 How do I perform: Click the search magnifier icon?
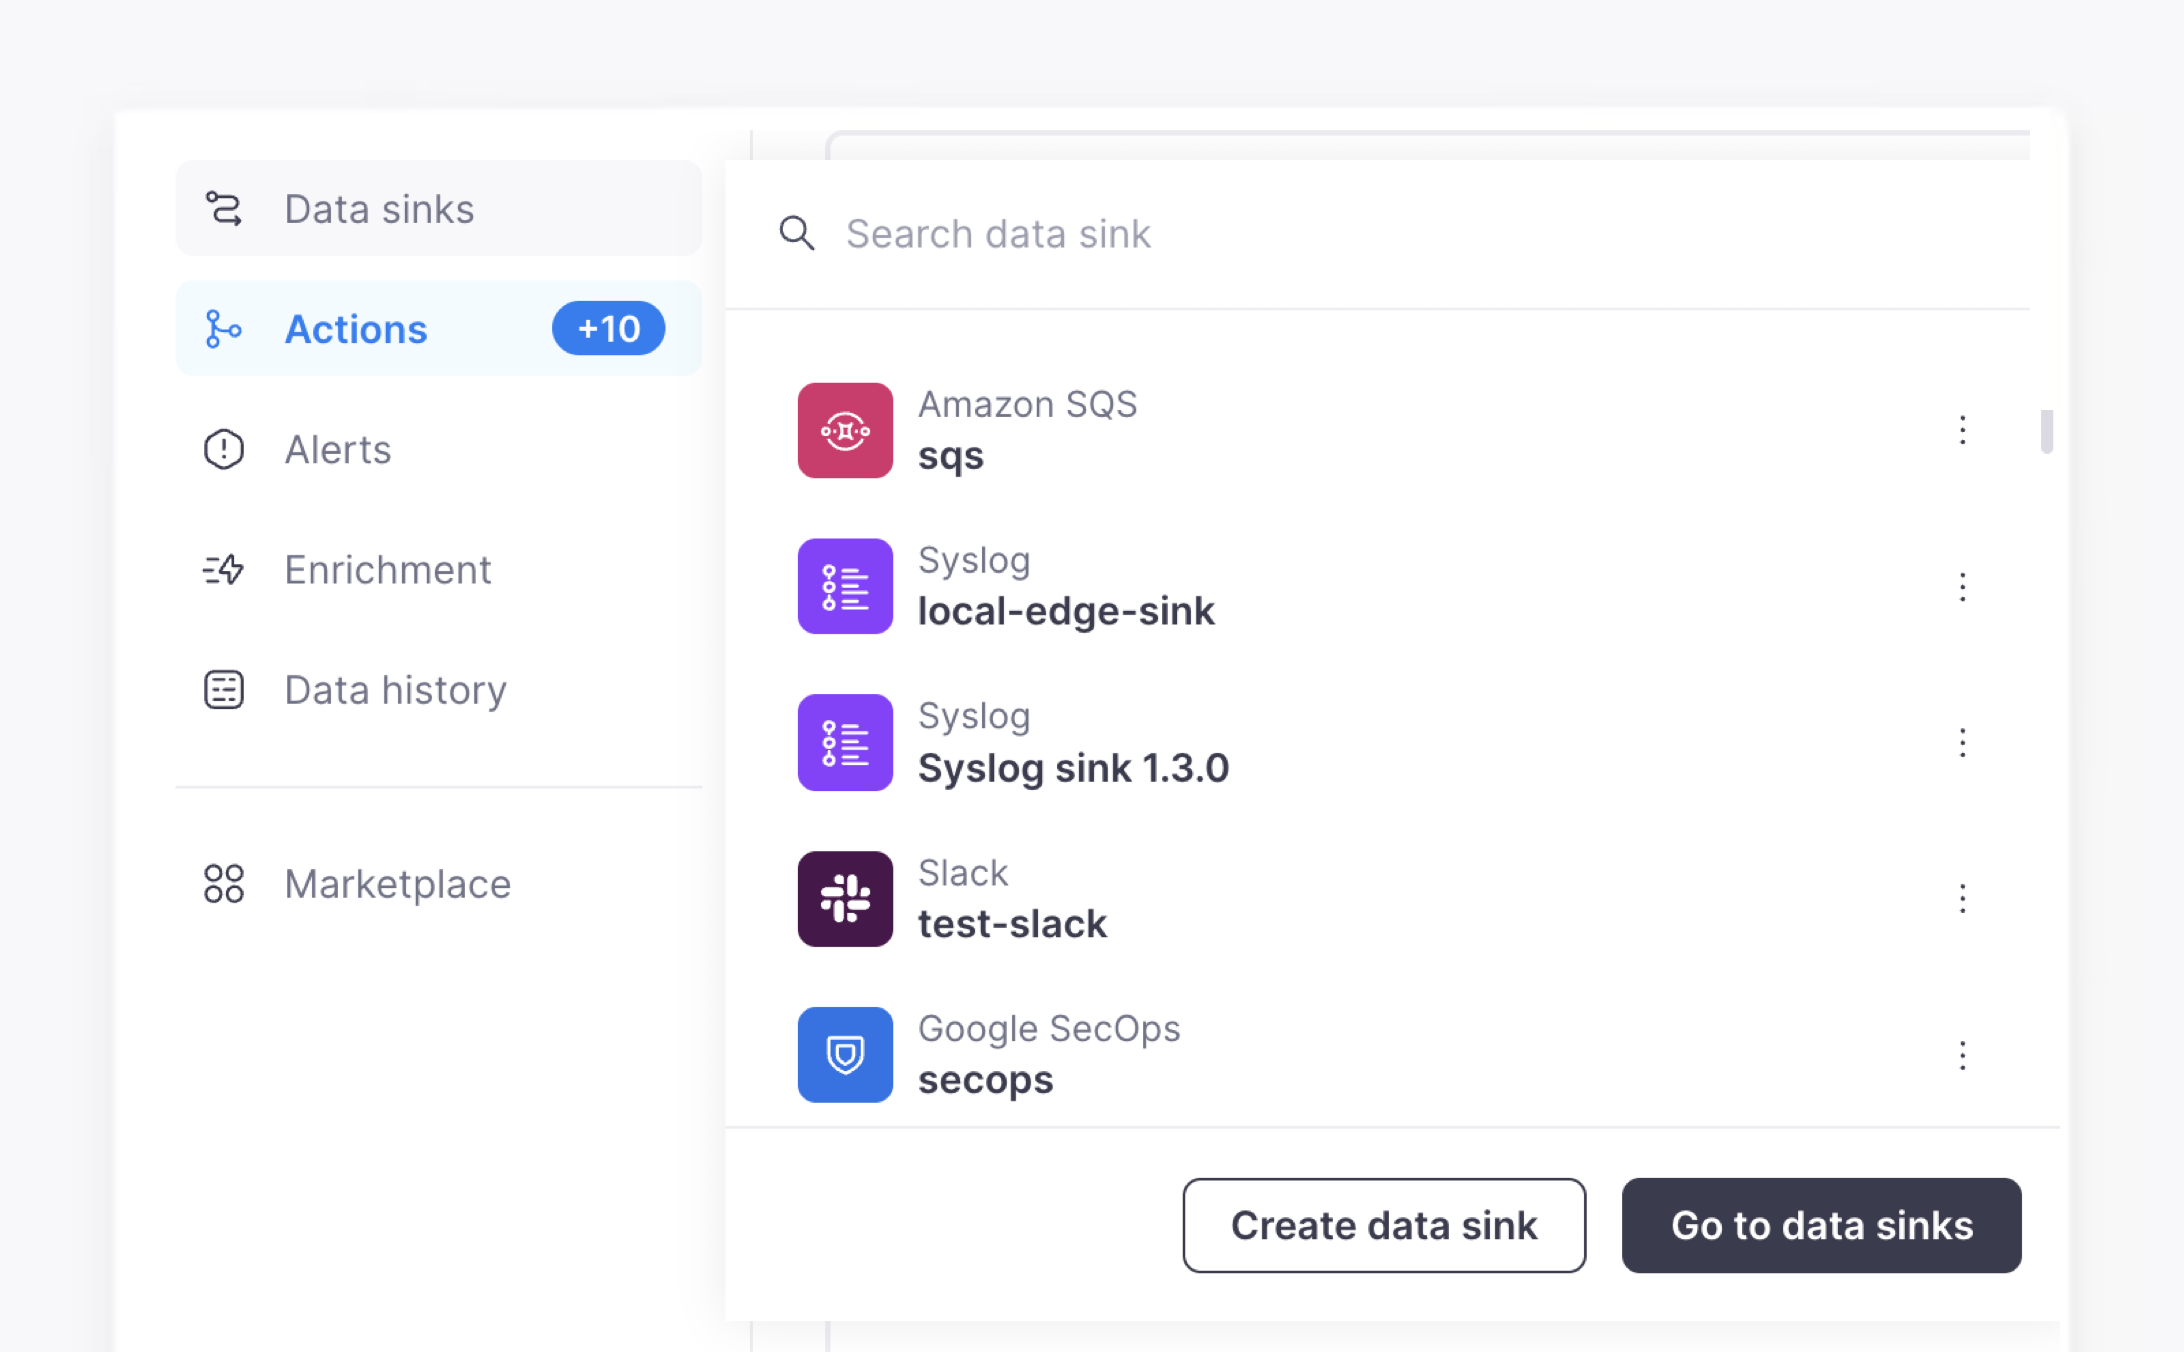tap(796, 233)
